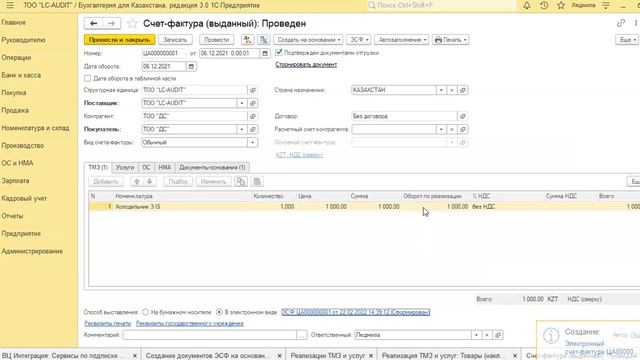Screen dimensions: 640x360
Task: Clear the Ответственный field
Action: tap(487, 335)
